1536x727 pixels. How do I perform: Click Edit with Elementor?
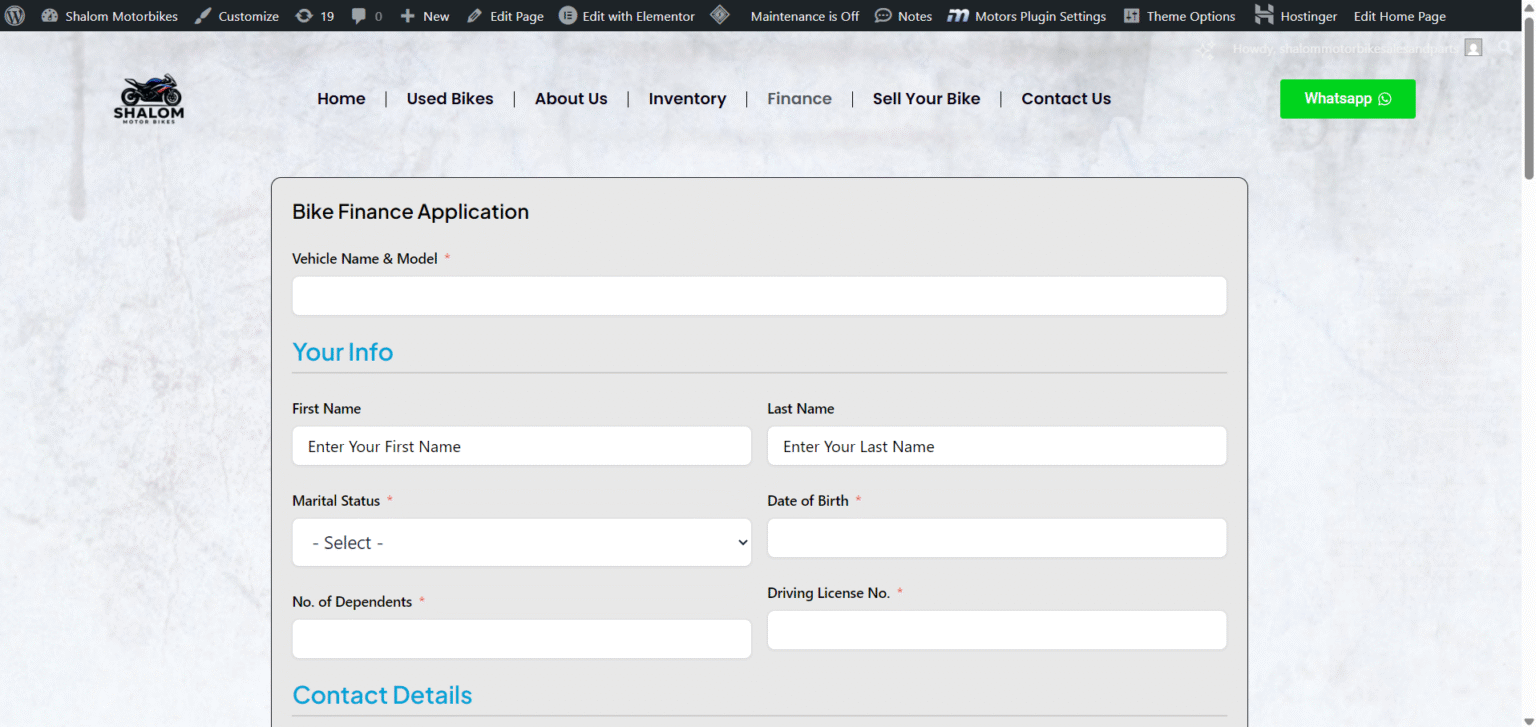pyautogui.click(x=627, y=16)
